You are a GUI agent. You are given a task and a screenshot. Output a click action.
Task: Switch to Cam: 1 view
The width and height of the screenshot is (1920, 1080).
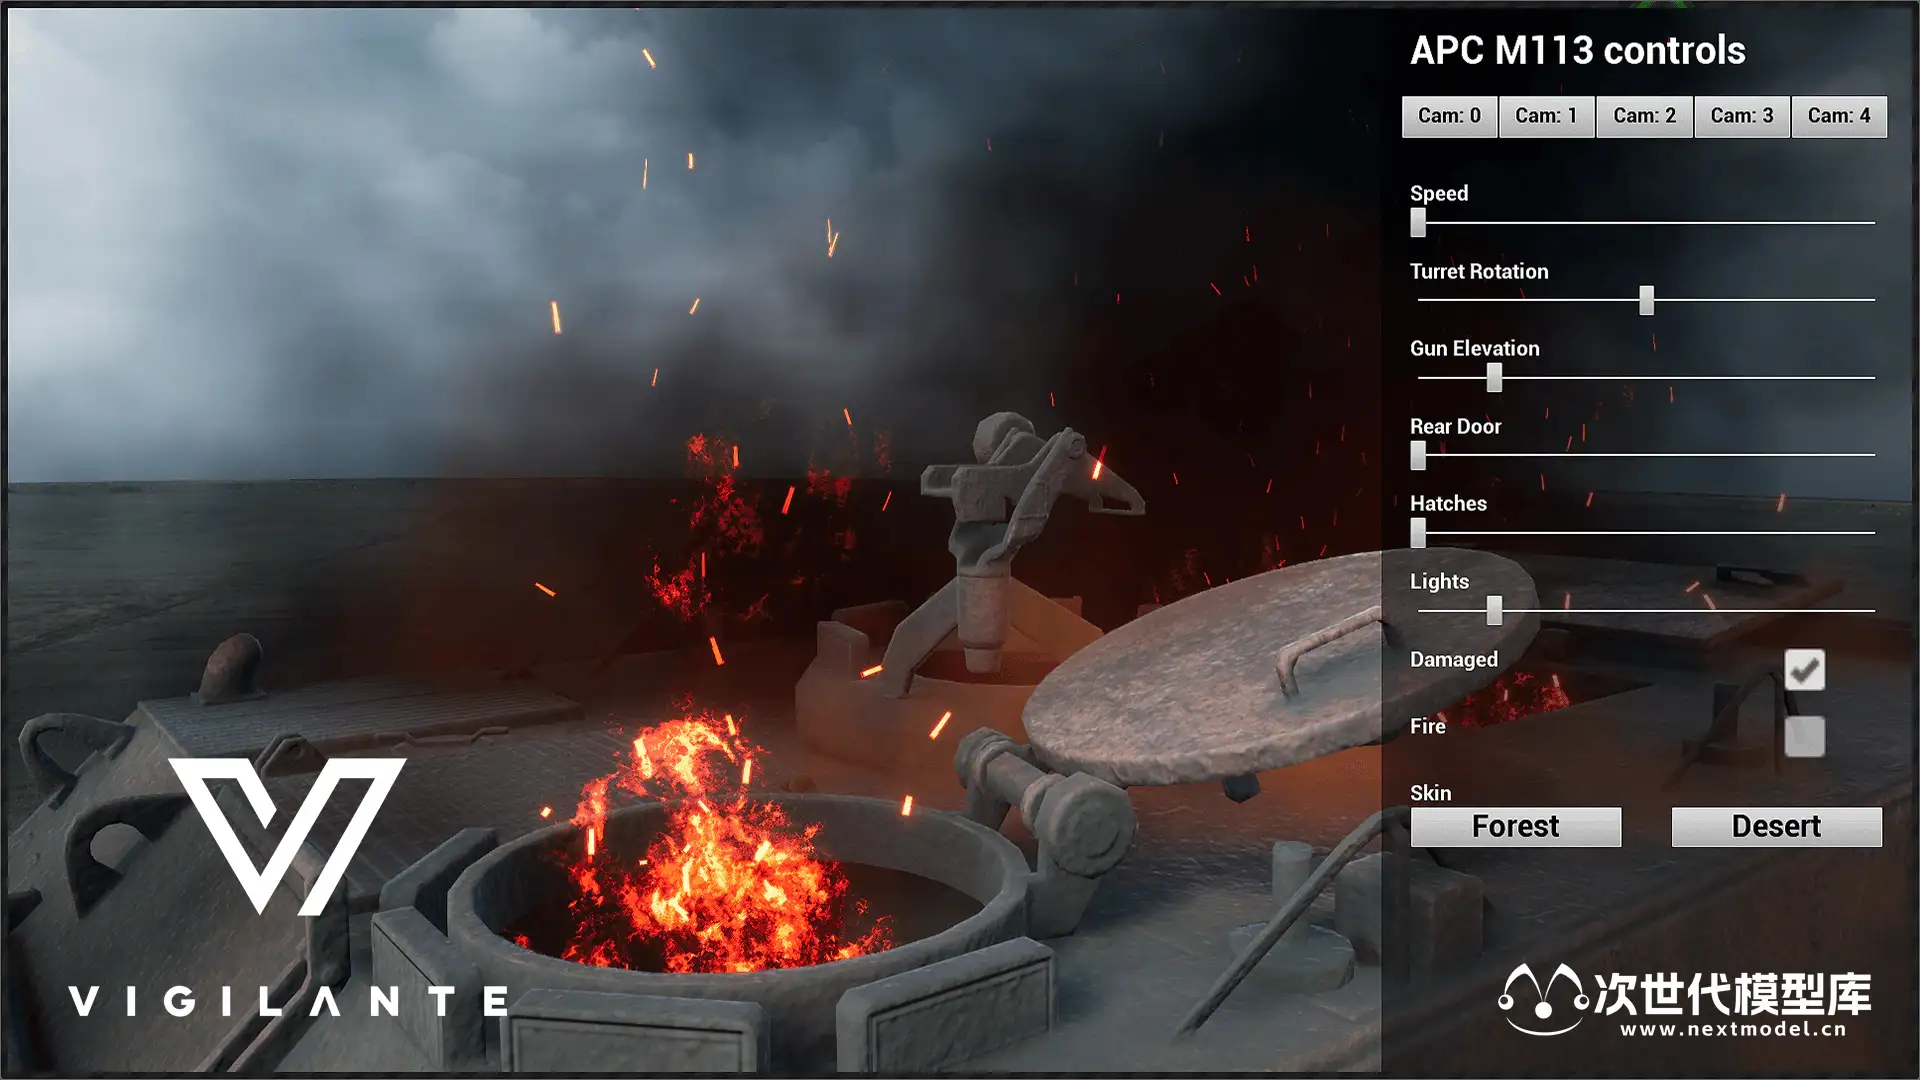click(1546, 116)
